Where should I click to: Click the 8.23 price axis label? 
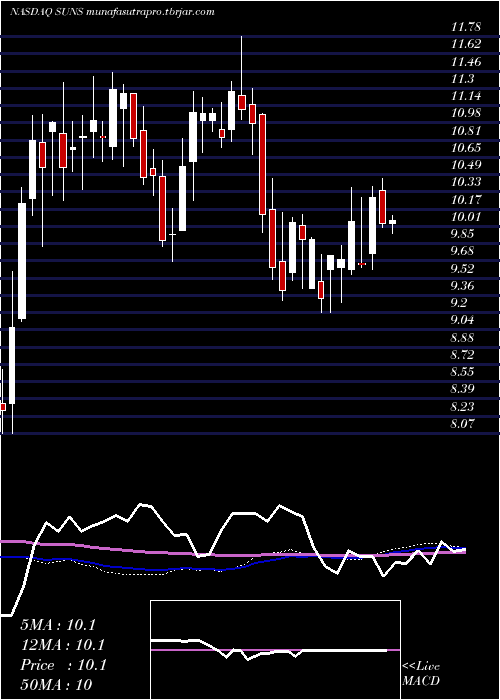pyautogui.click(x=463, y=407)
